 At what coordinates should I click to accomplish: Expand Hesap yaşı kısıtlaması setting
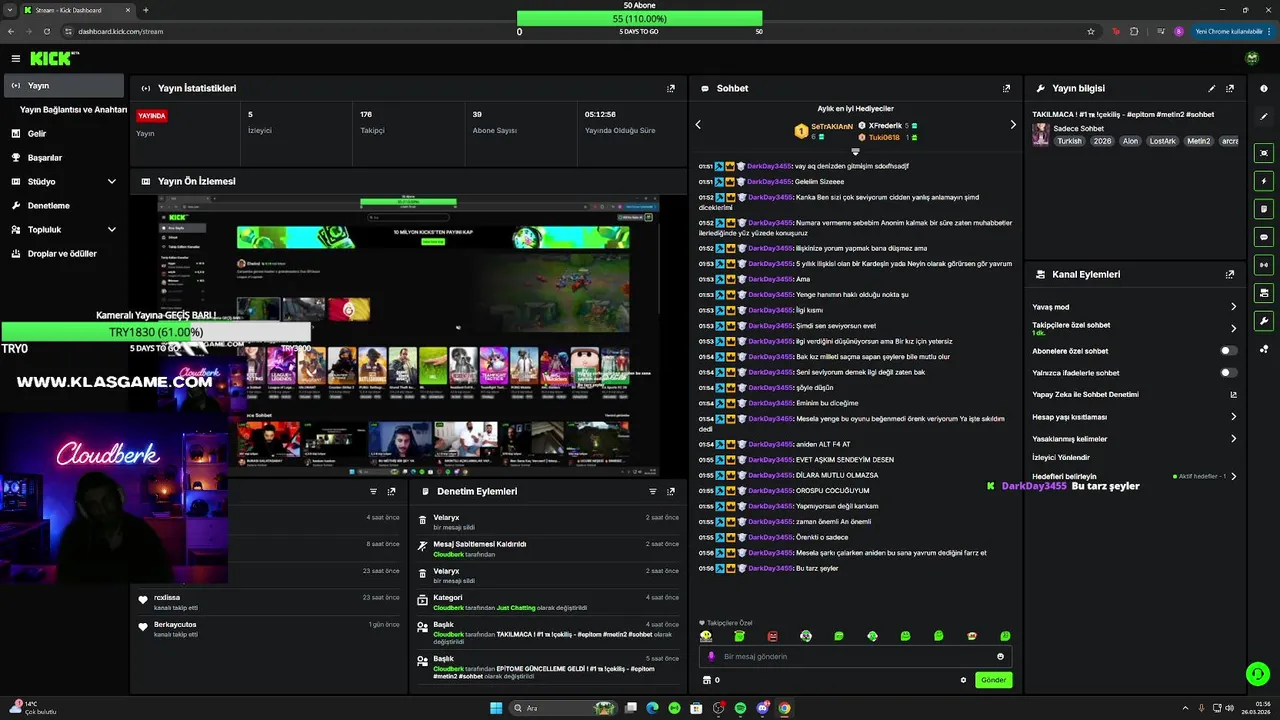[x=1233, y=416]
